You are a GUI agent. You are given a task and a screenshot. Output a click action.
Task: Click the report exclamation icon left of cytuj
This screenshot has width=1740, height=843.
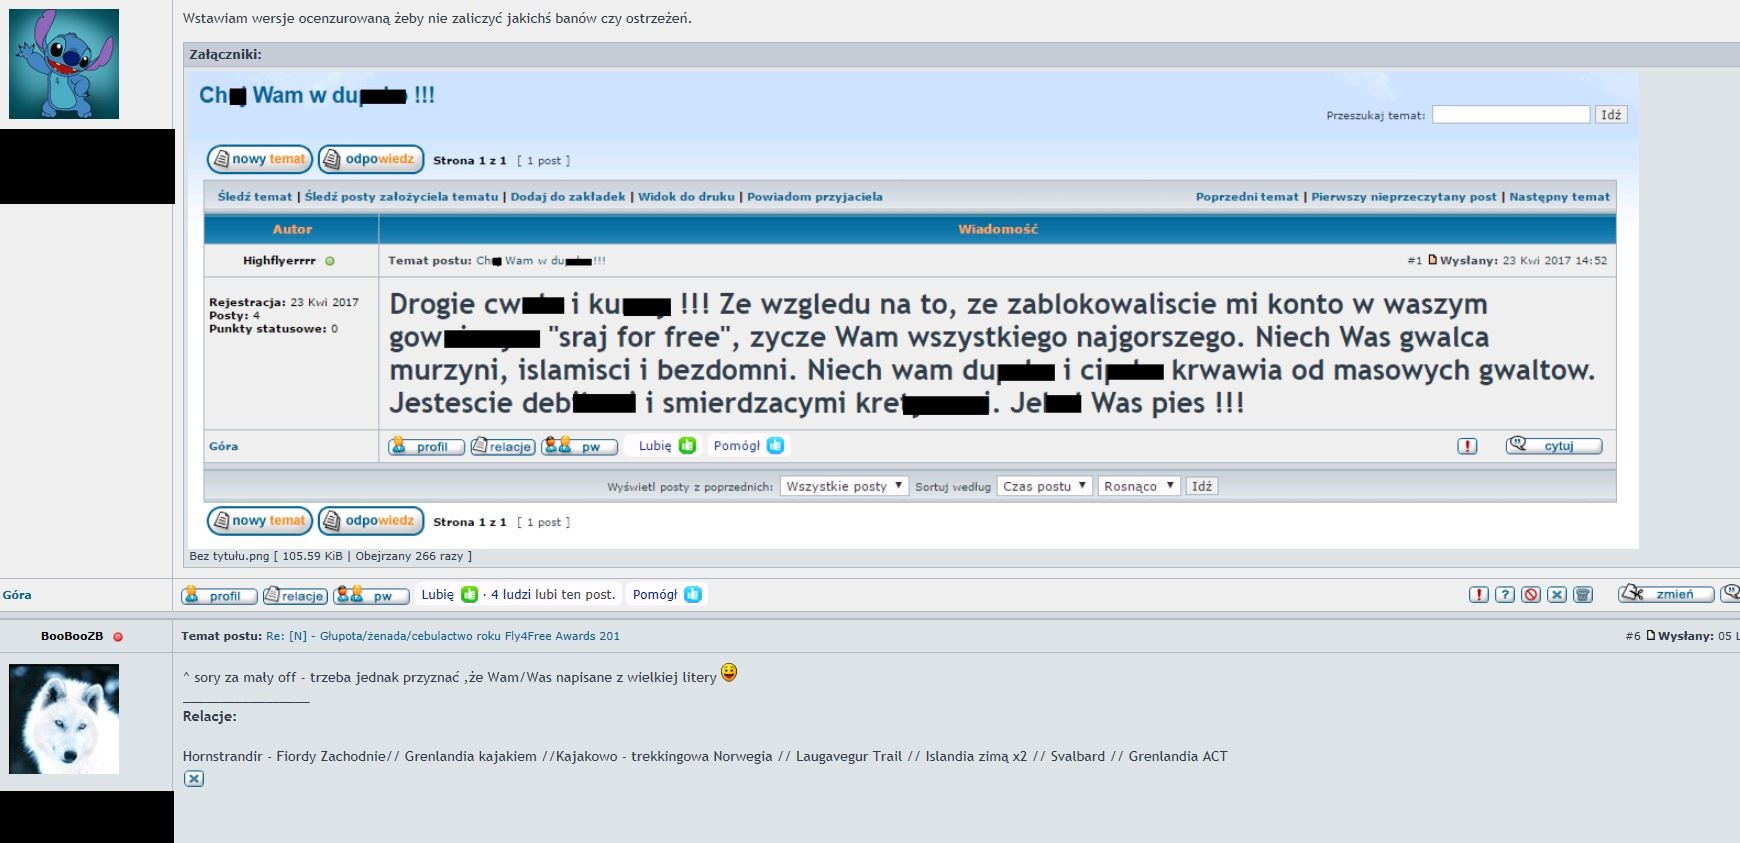click(x=1467, y=446)
